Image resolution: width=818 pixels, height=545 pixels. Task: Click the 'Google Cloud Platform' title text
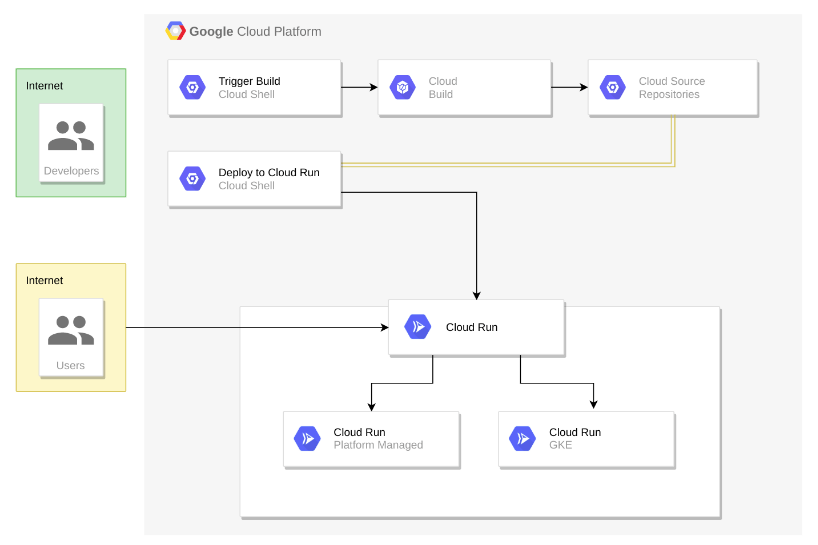pos(255,31)
